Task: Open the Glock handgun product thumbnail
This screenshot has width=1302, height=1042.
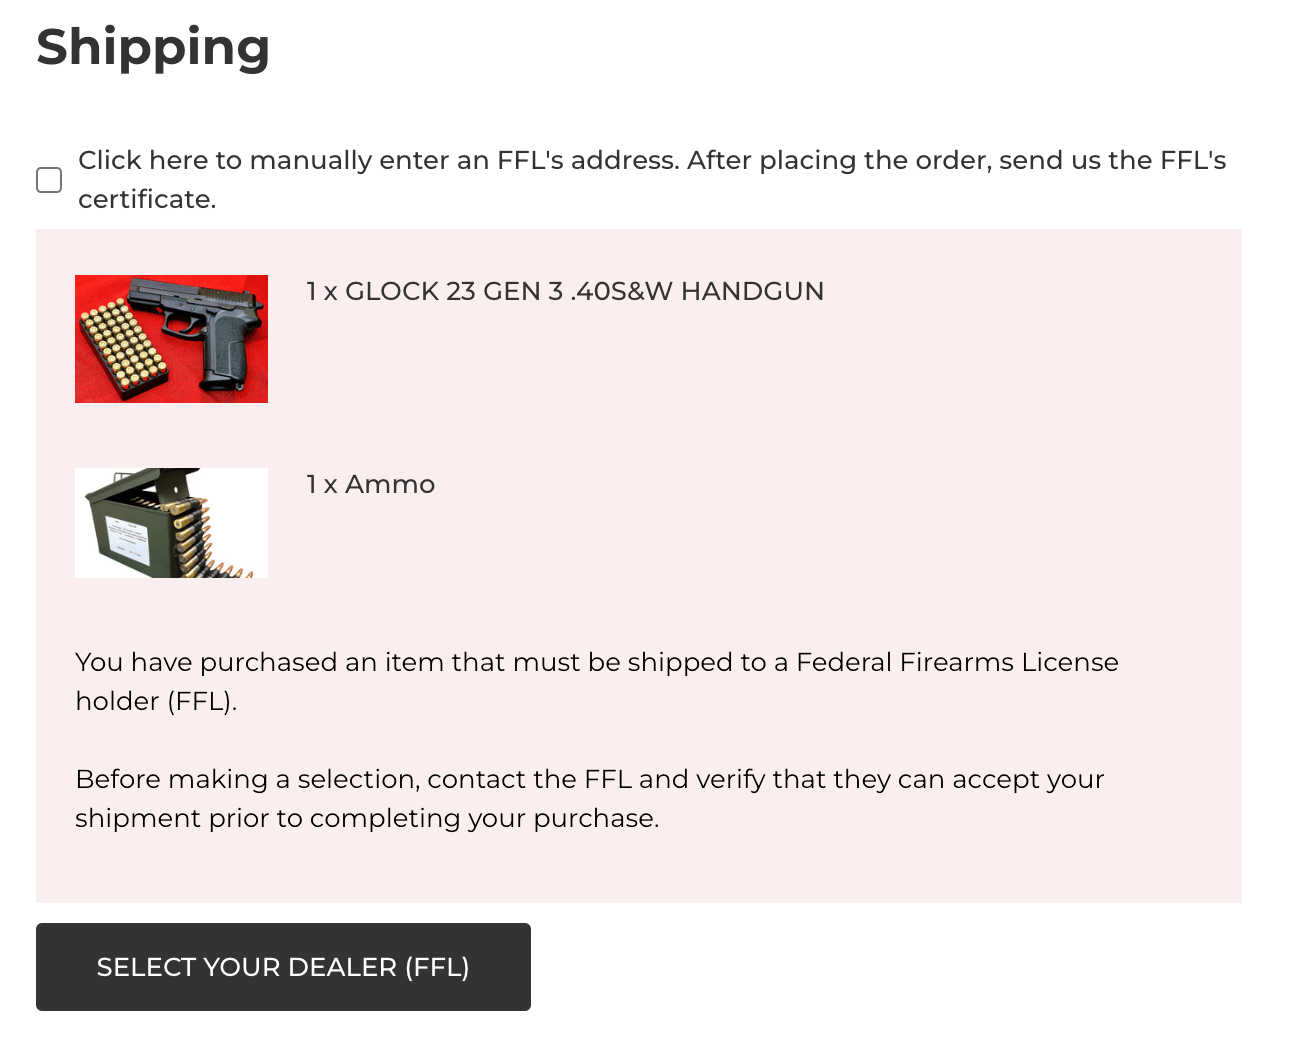Action: click(171, 339)
